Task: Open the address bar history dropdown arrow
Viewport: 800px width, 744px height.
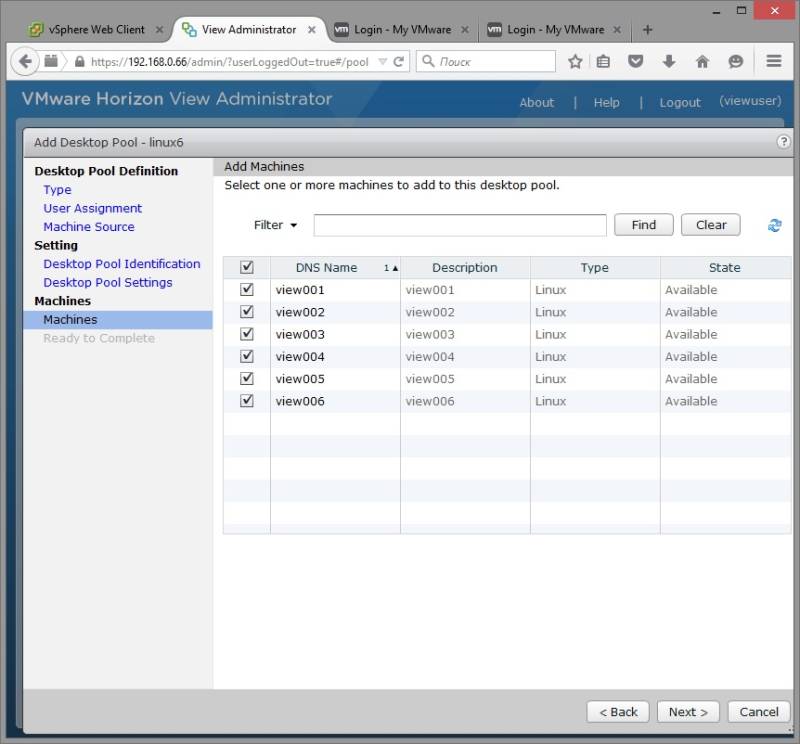Action: (383, 62)
